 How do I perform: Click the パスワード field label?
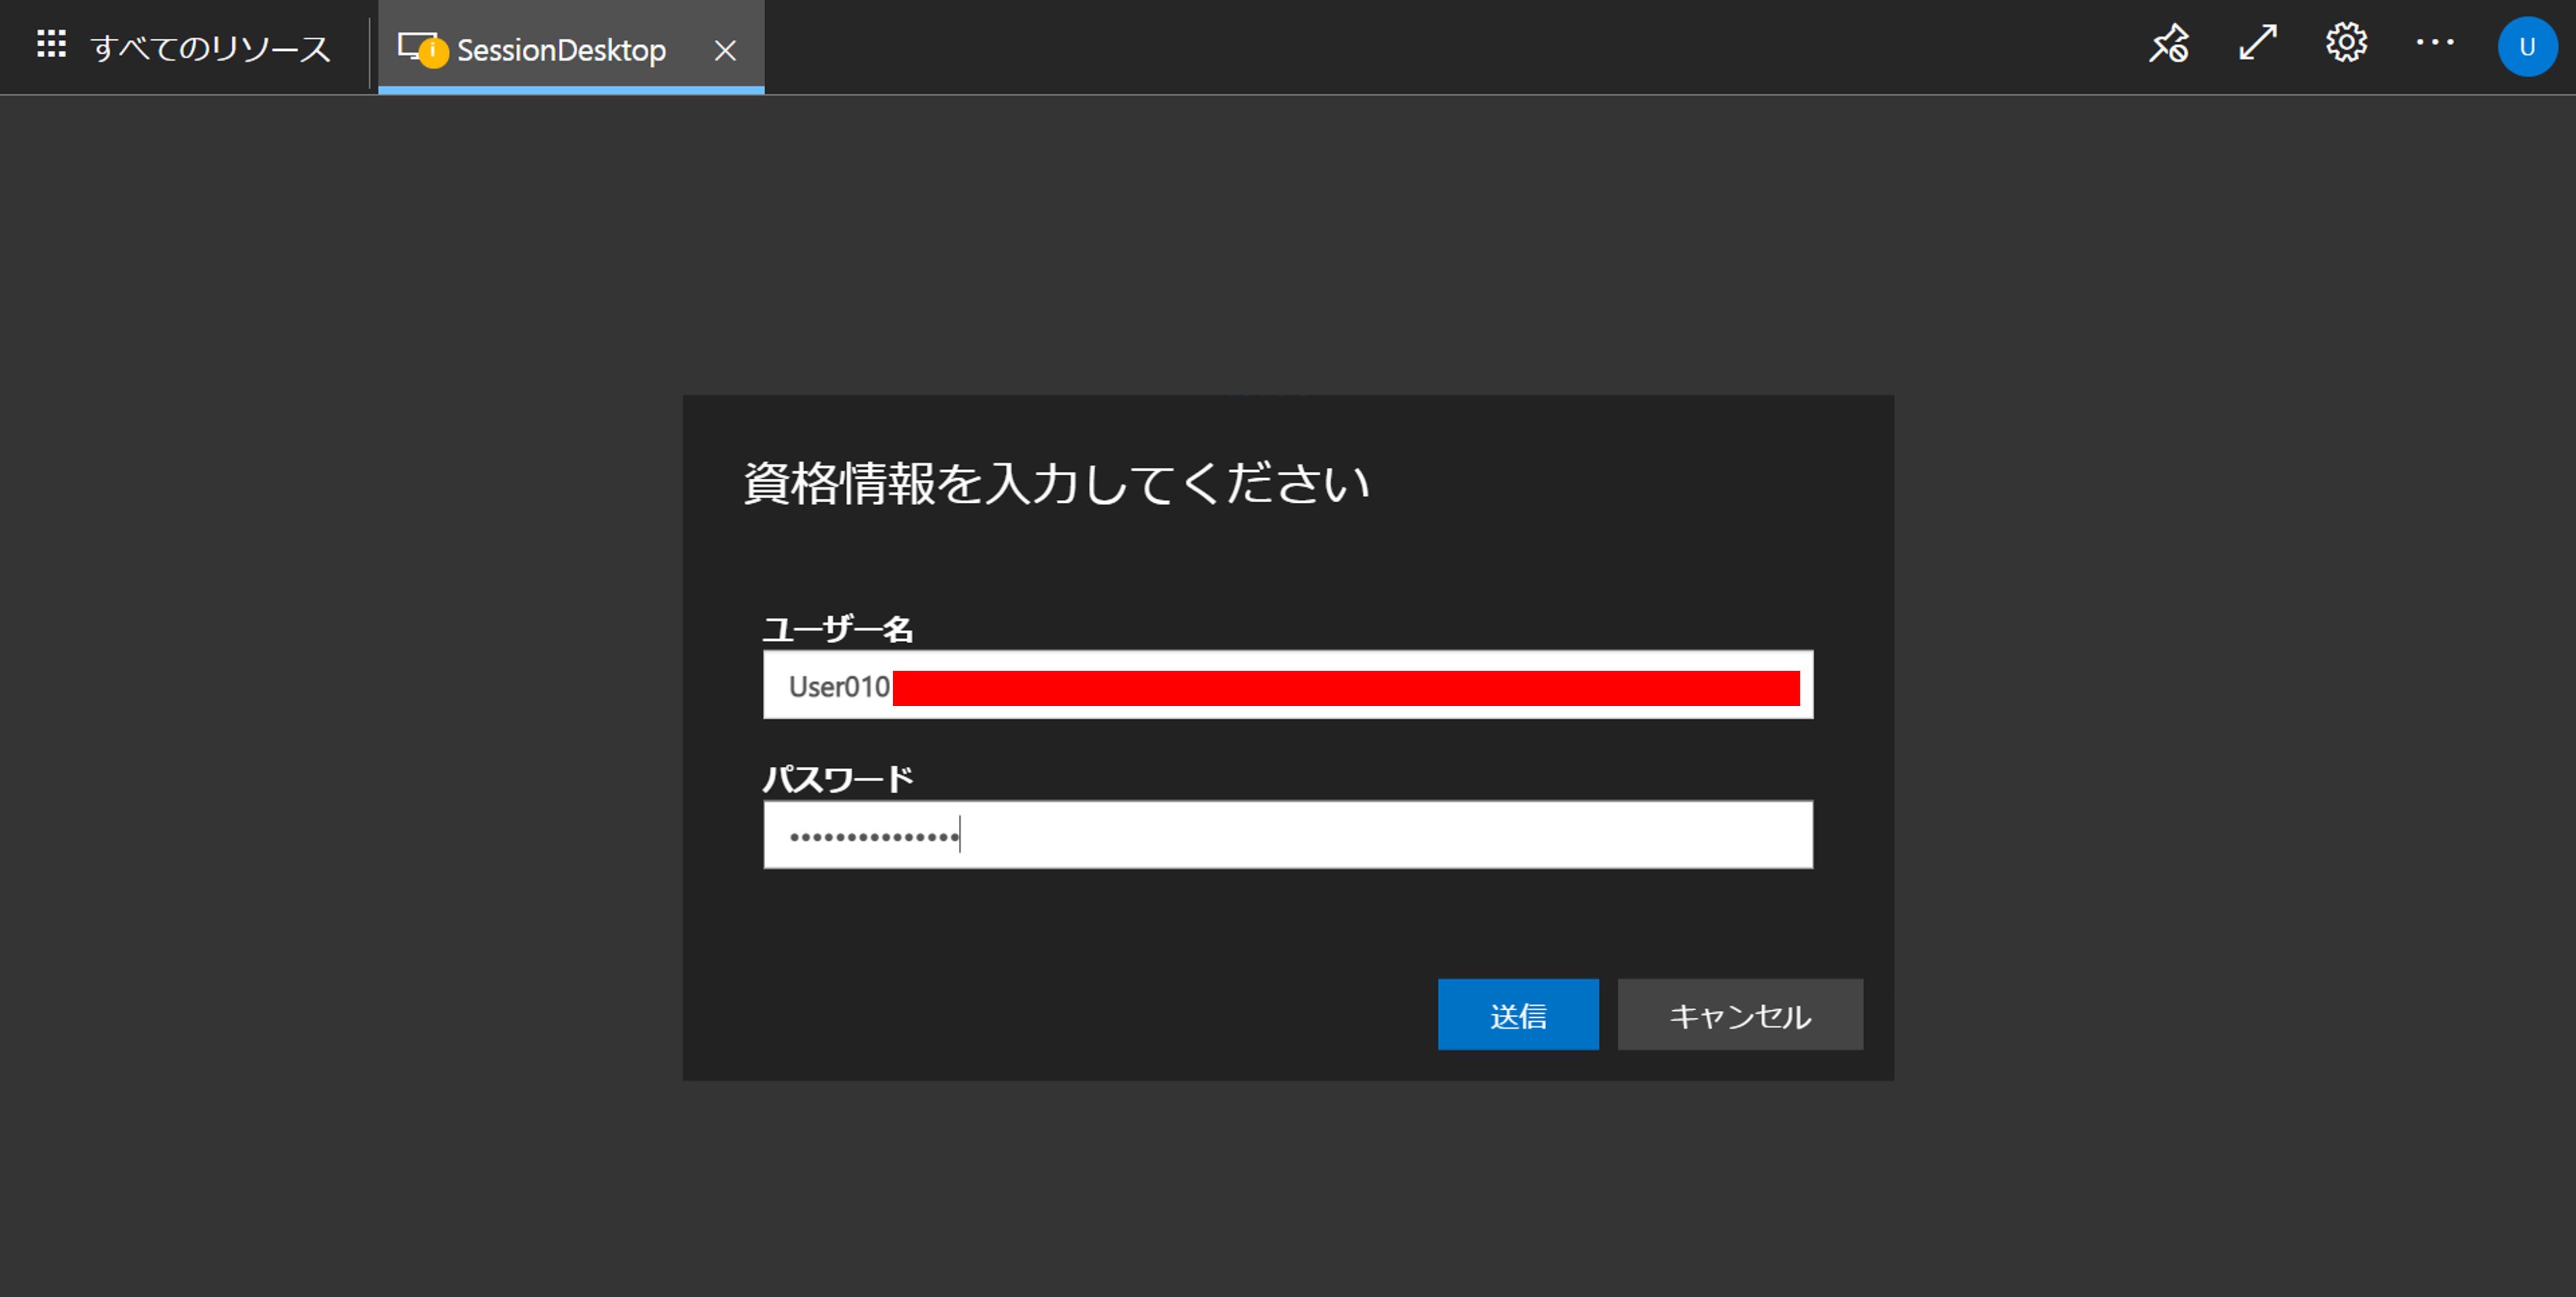coord(837,778)
